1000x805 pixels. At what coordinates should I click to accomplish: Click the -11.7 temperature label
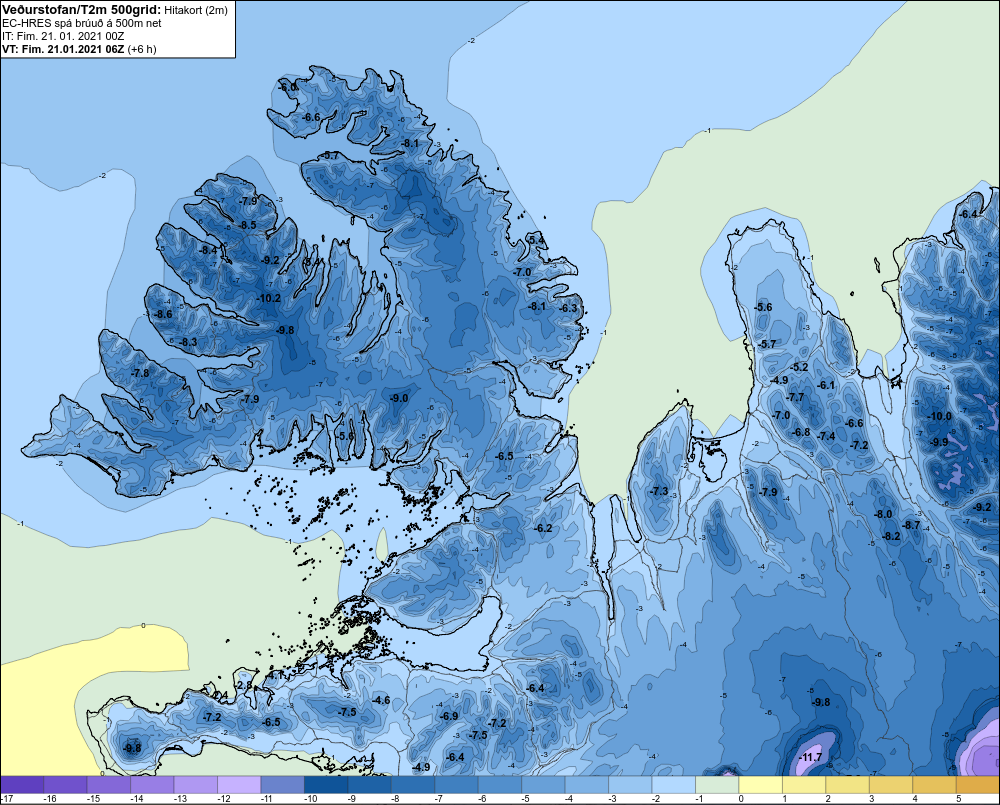[811, 757]
